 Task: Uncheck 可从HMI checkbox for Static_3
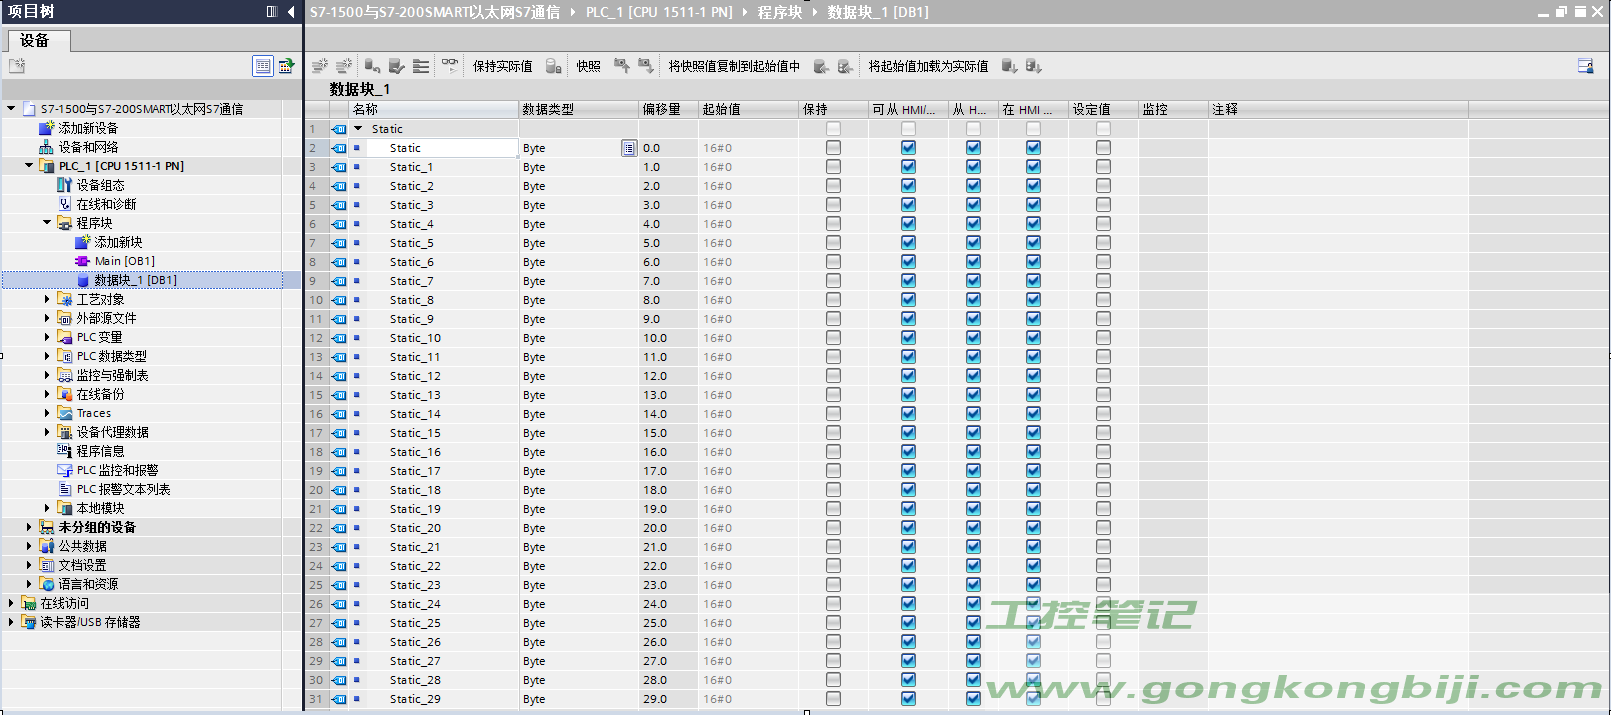pos(908,205)
